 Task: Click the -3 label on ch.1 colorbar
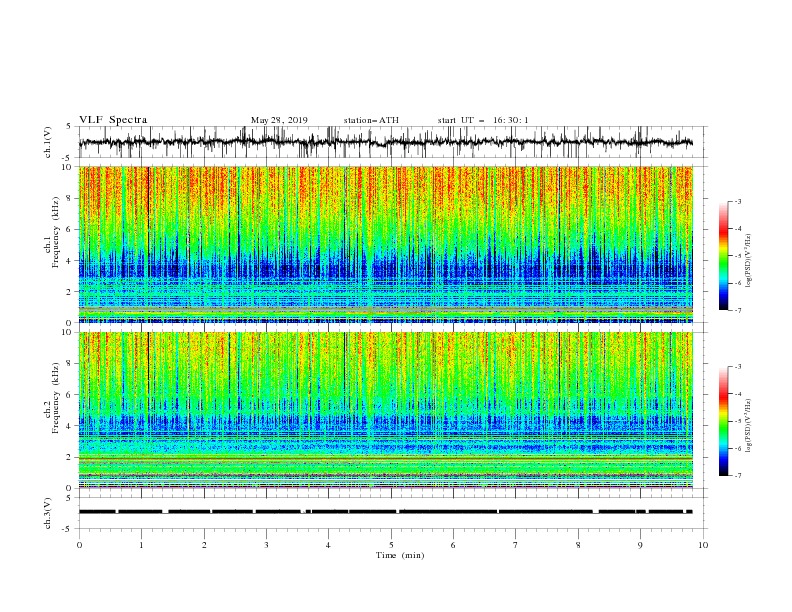click(x=738, y=201)
